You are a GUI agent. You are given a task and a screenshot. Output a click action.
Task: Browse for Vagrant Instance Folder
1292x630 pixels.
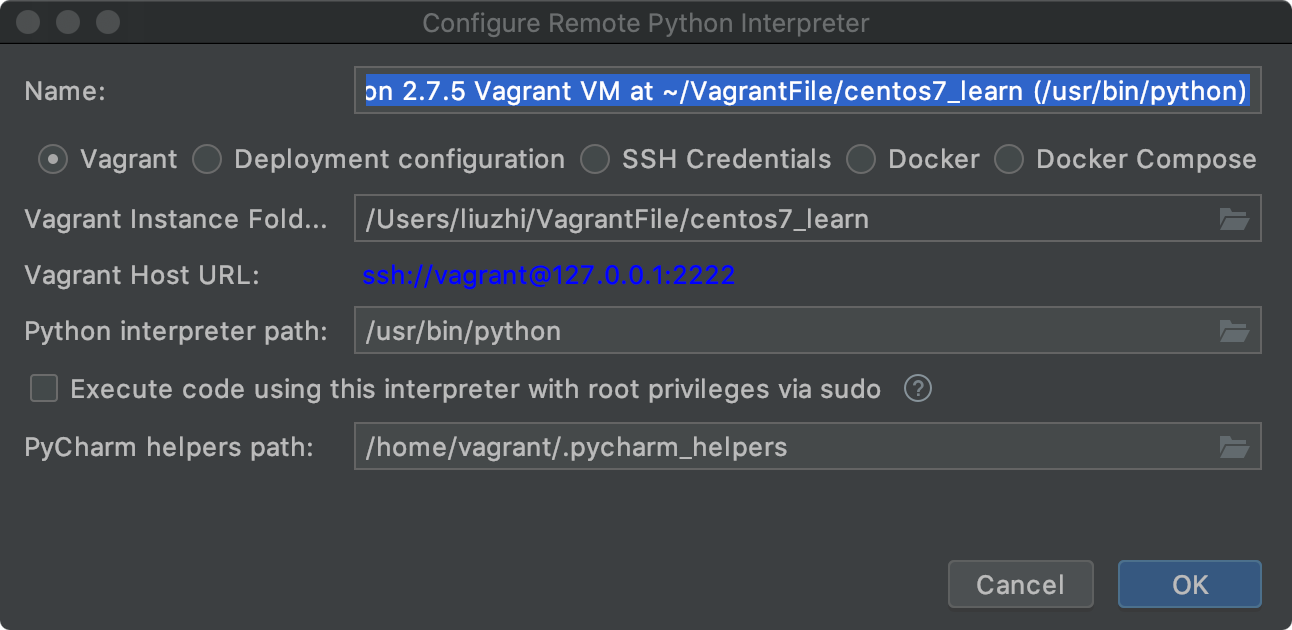click(x=1235, y=219)
